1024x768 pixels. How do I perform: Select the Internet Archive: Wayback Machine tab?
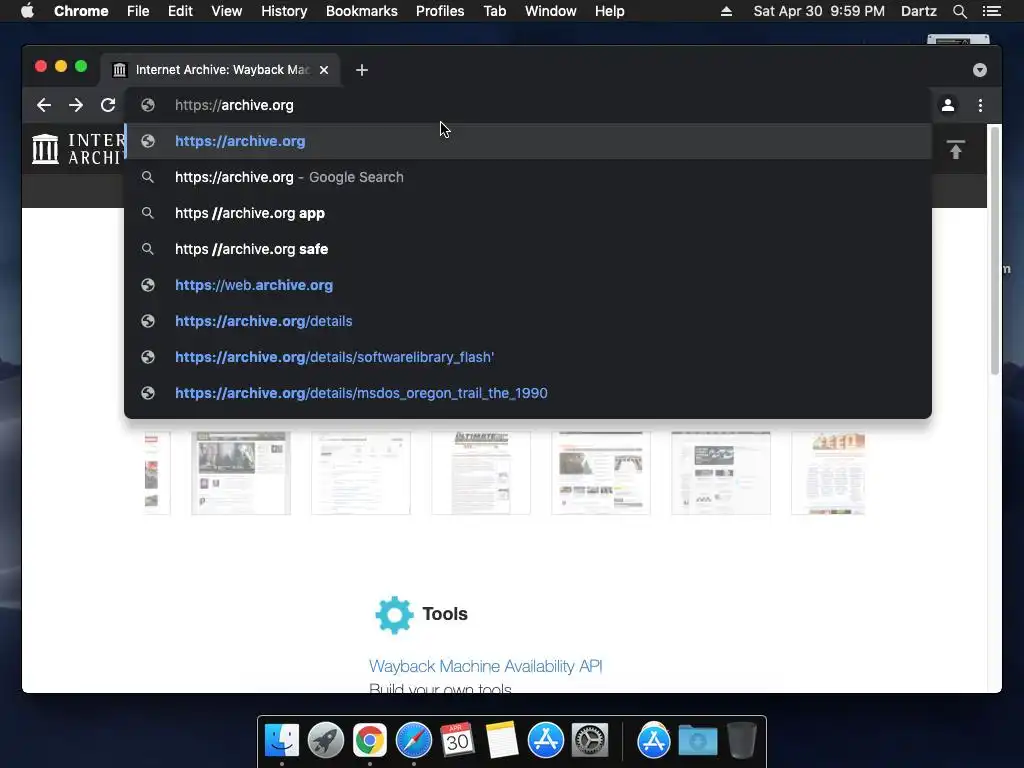[x=220, y=70]
